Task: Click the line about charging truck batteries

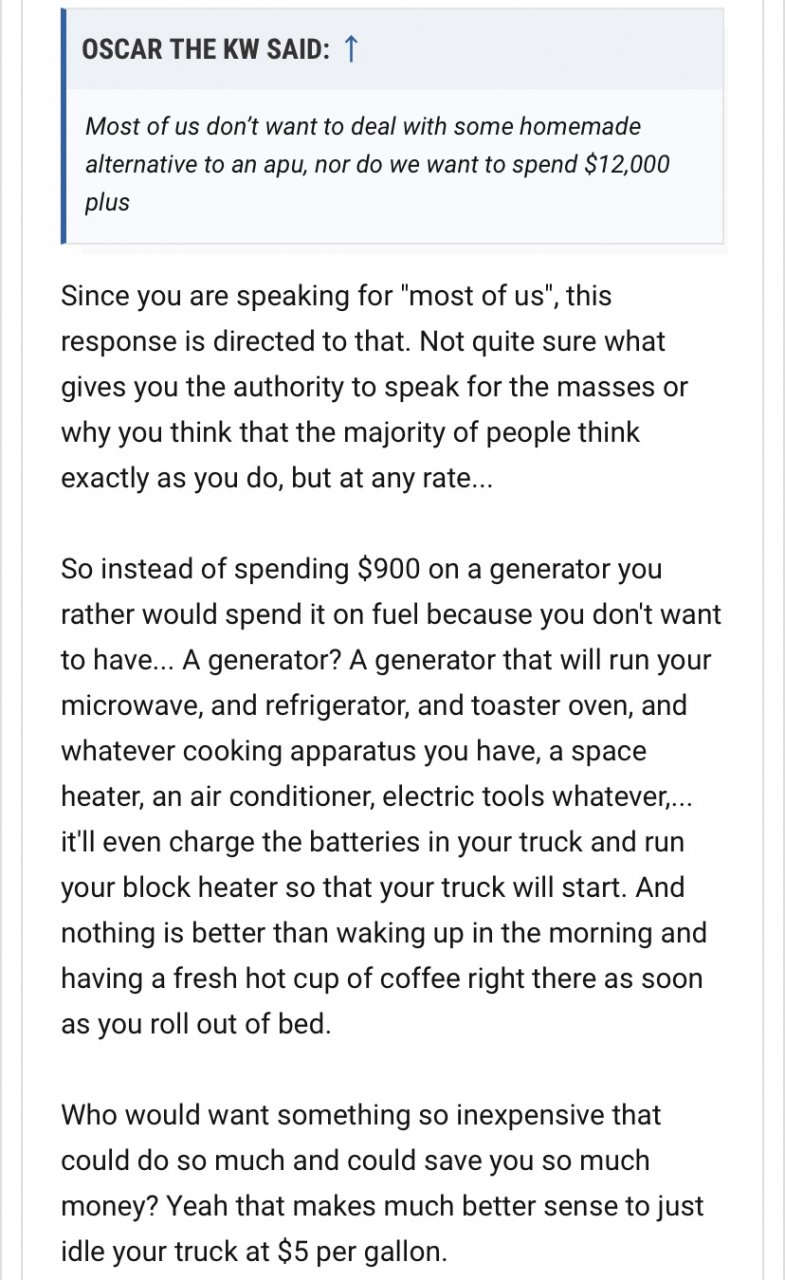Action: 372,842
